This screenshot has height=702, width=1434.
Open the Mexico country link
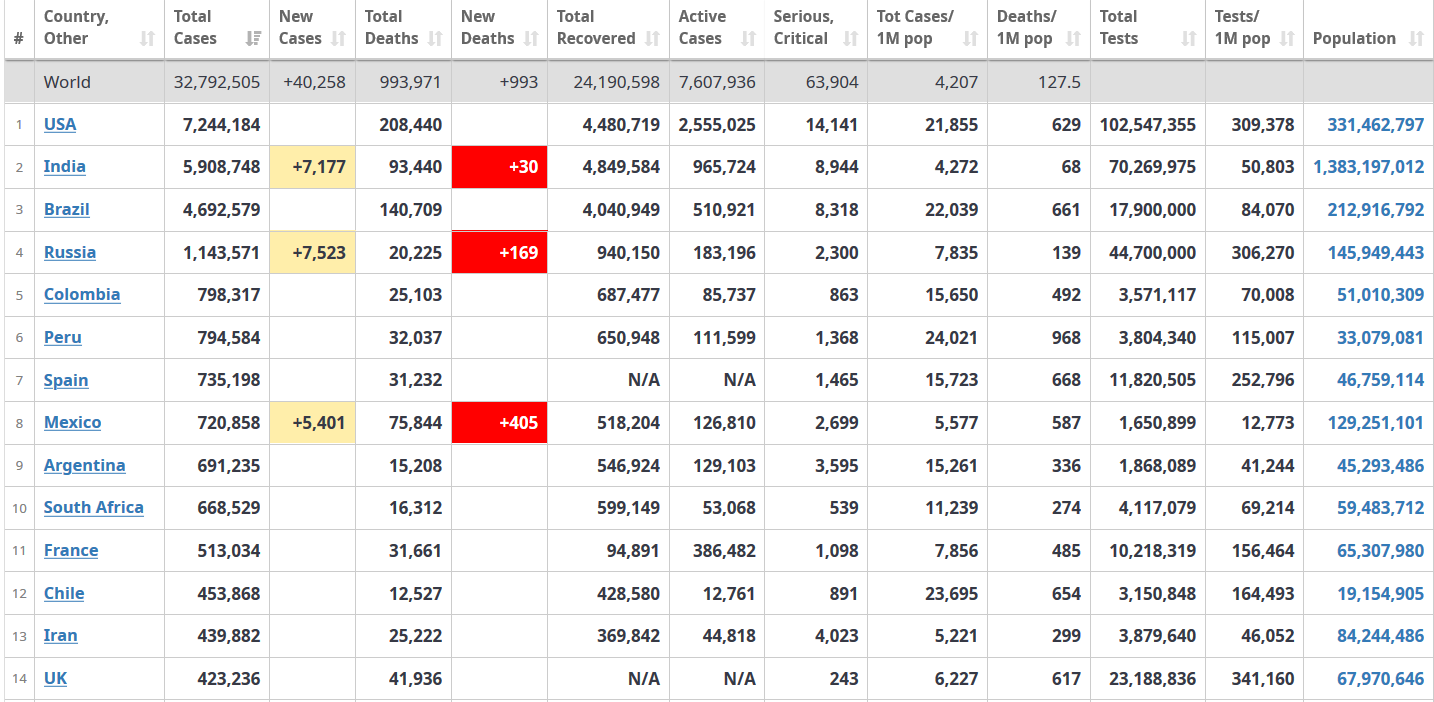tap(73, 422)
